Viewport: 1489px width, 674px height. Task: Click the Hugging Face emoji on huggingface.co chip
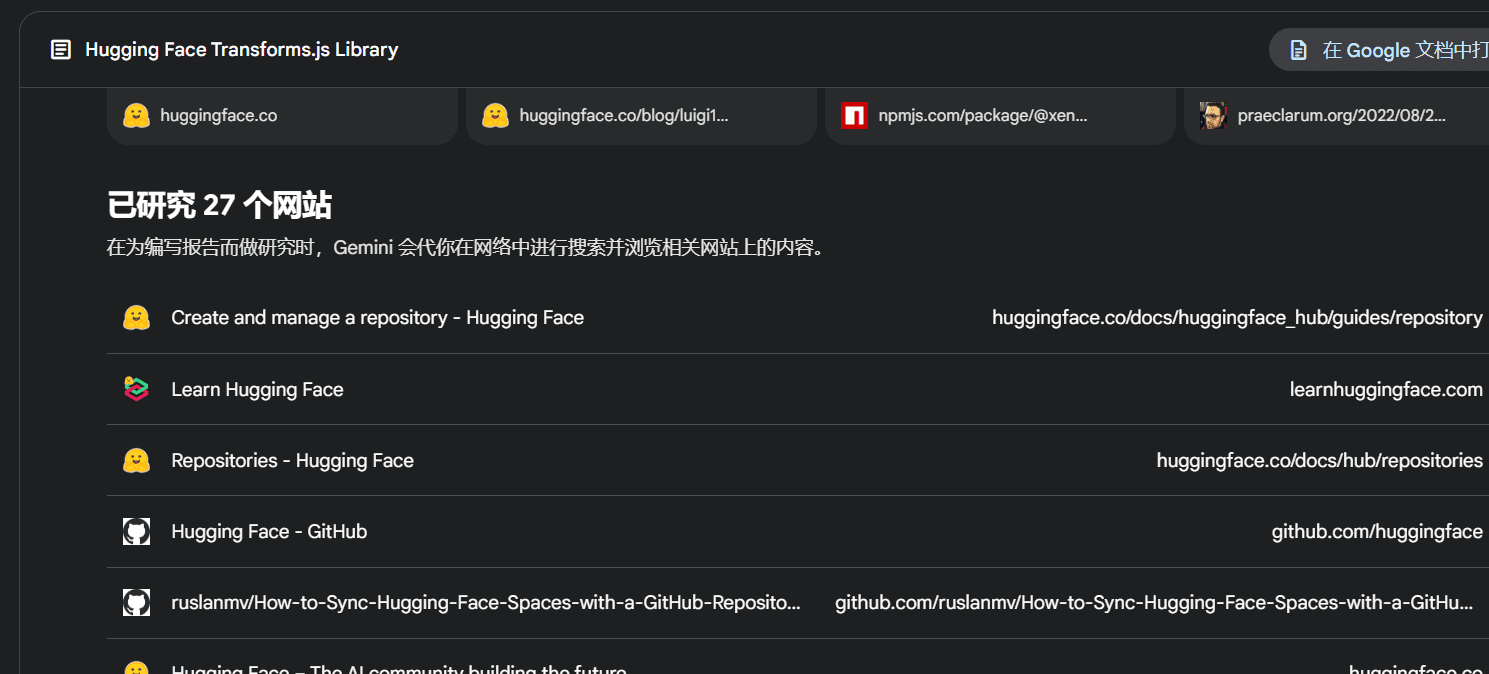[136, 116]
